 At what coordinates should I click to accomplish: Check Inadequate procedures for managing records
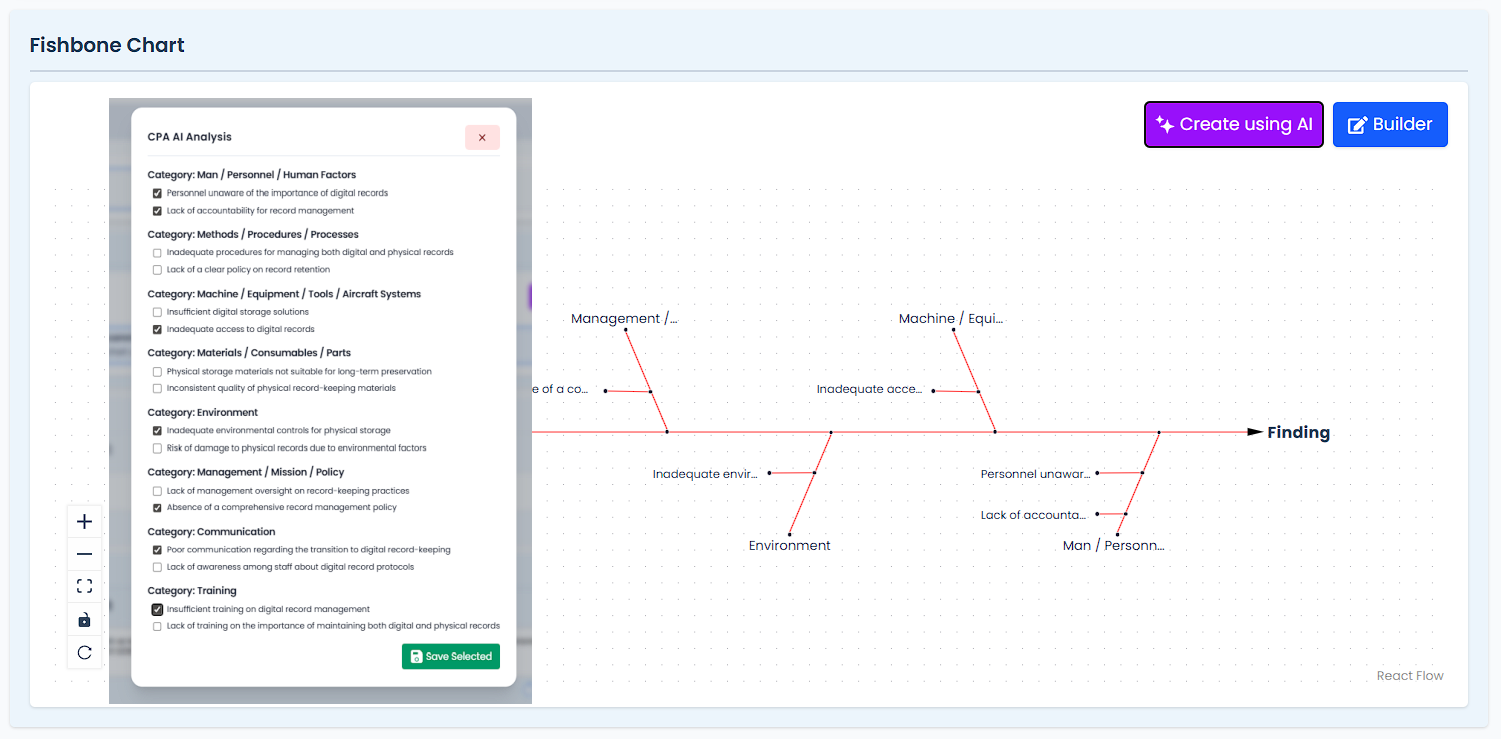pyautogui.click(x=157, y=253)
